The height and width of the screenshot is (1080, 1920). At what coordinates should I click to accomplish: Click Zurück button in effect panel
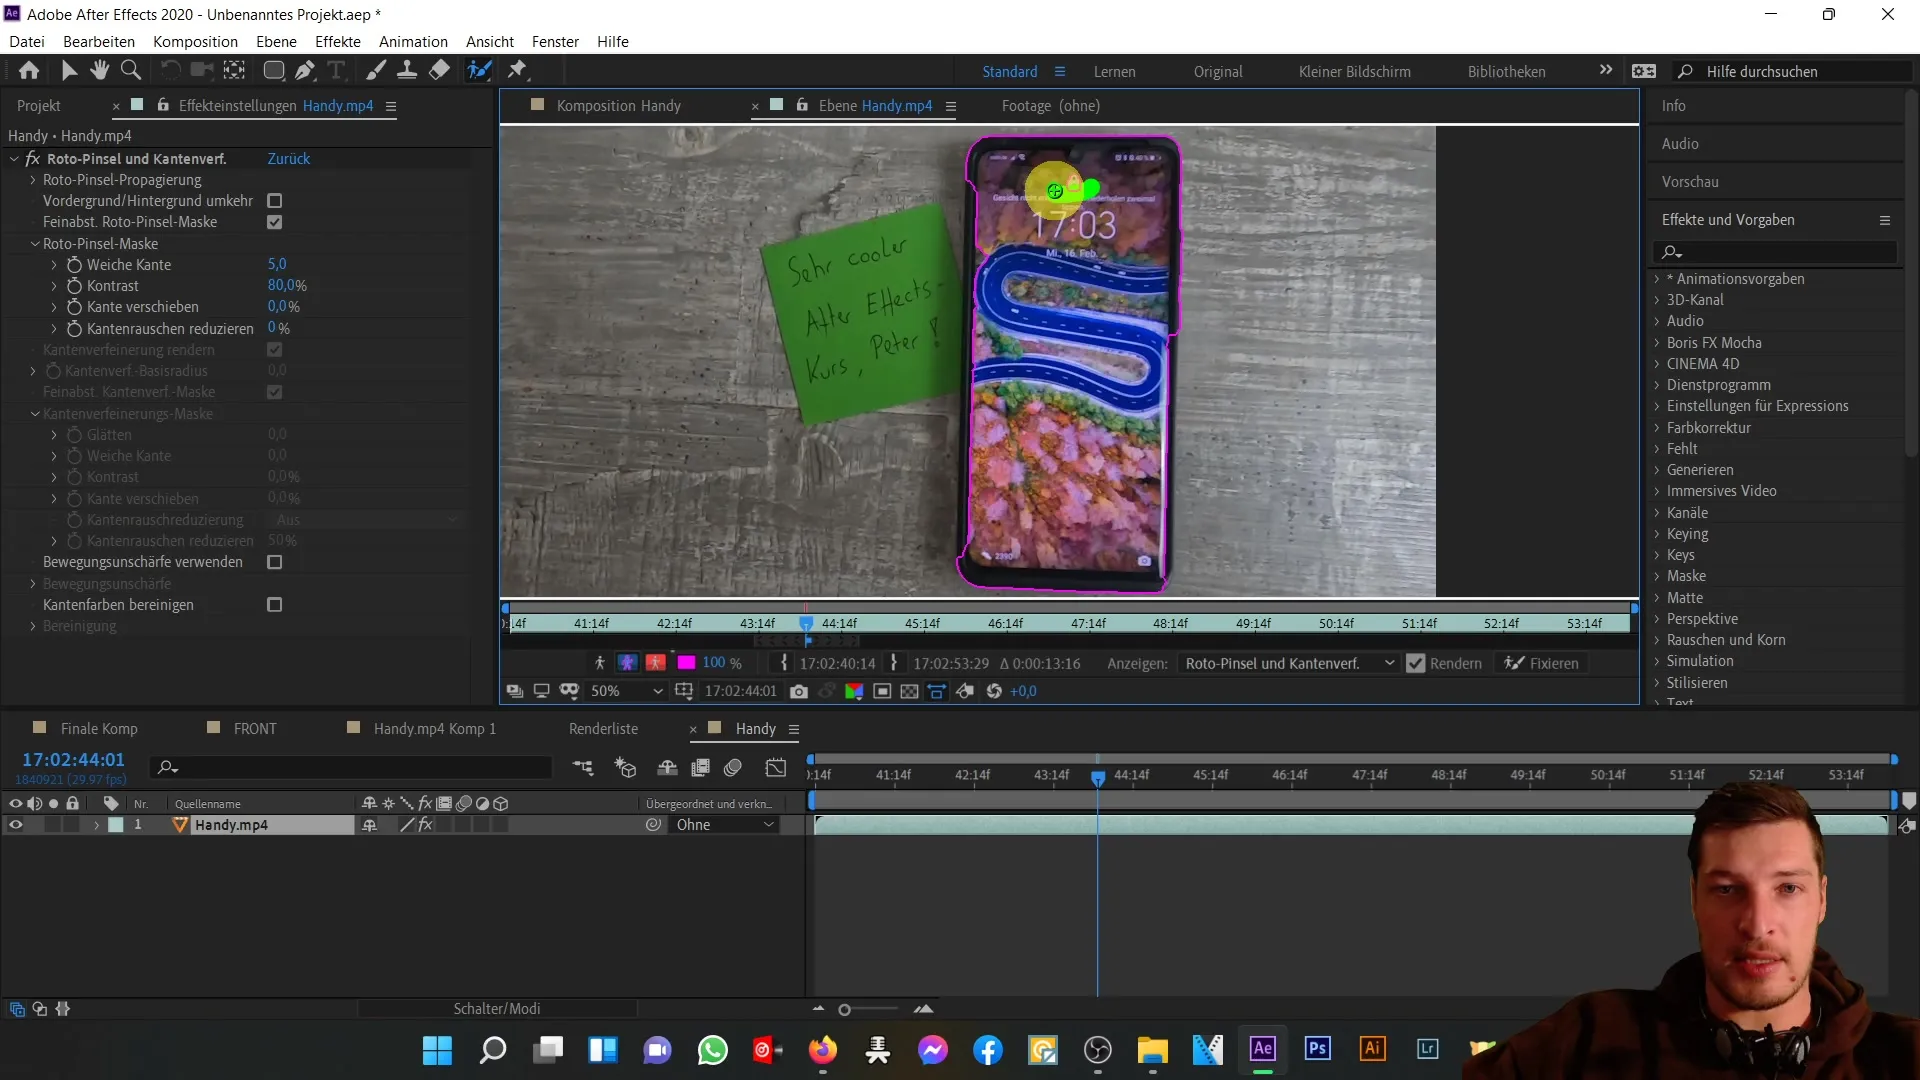289,158
